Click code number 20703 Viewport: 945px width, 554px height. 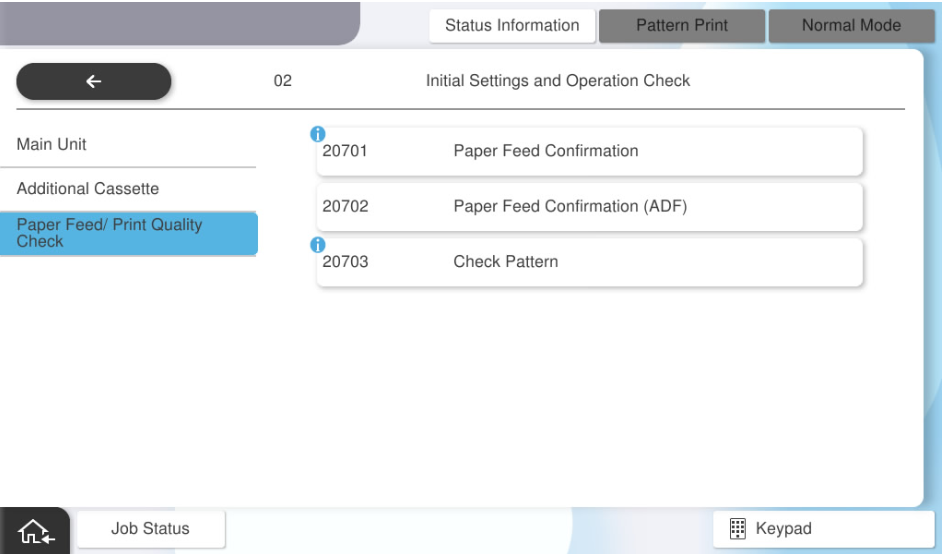click(x=345, y=262)
